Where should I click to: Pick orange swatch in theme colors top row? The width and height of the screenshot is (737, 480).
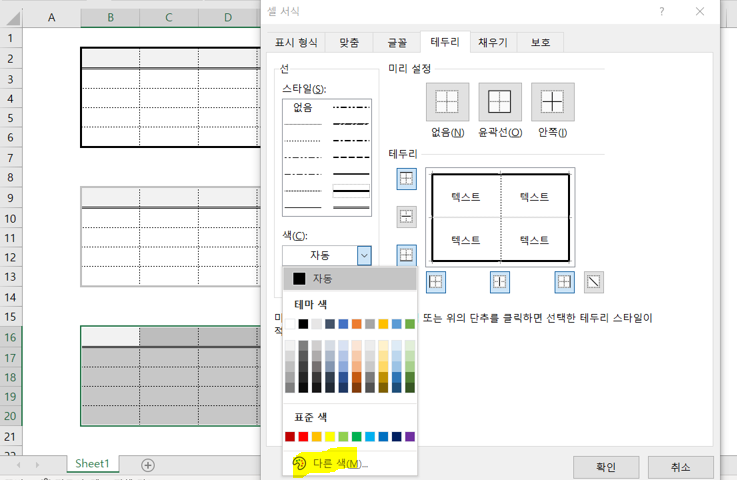[357, 324]
